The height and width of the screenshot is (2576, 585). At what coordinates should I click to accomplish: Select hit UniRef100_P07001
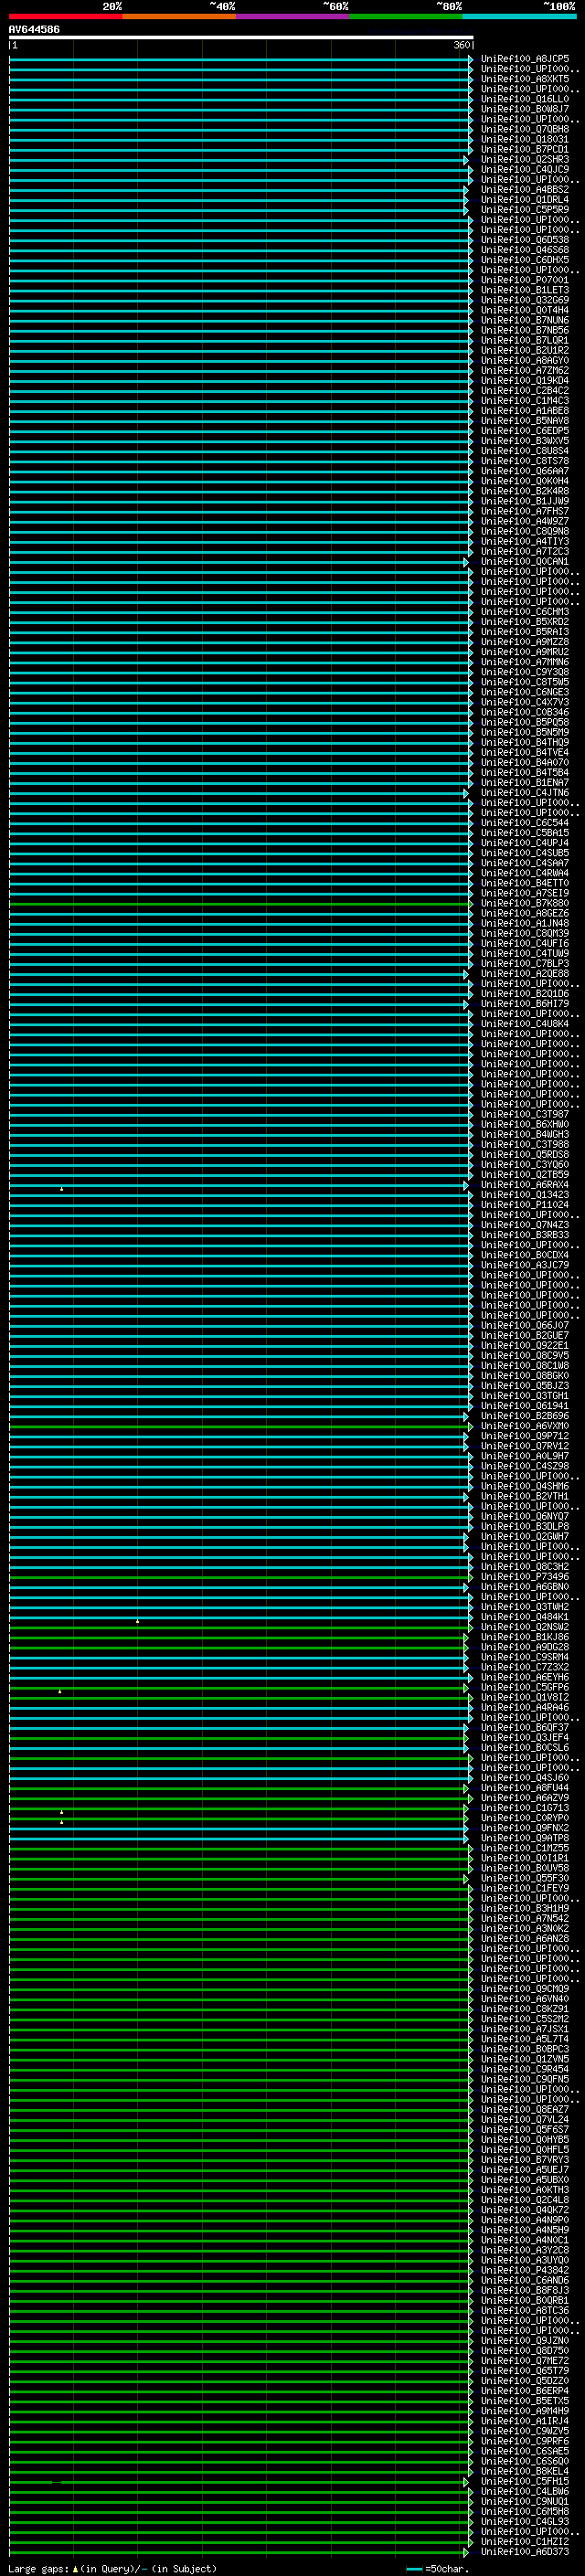[x=525, y=280]
